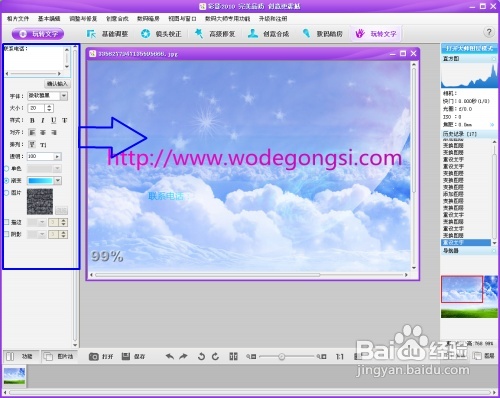Click the 基础调整 toolbar icon
The width and height of the screenshot is (500, 398).
(91, 34)
